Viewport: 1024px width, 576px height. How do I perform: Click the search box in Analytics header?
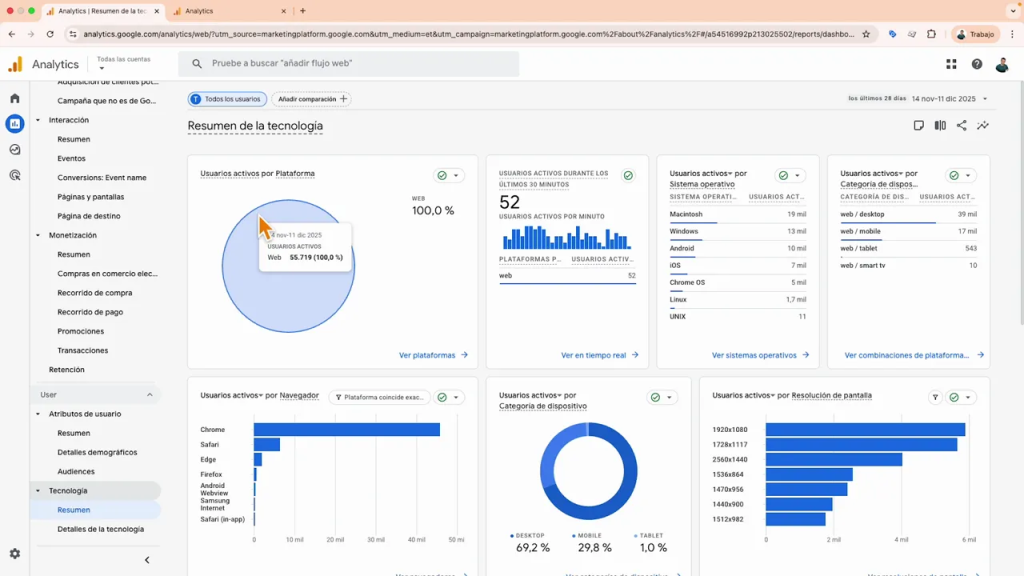[350, 64]
